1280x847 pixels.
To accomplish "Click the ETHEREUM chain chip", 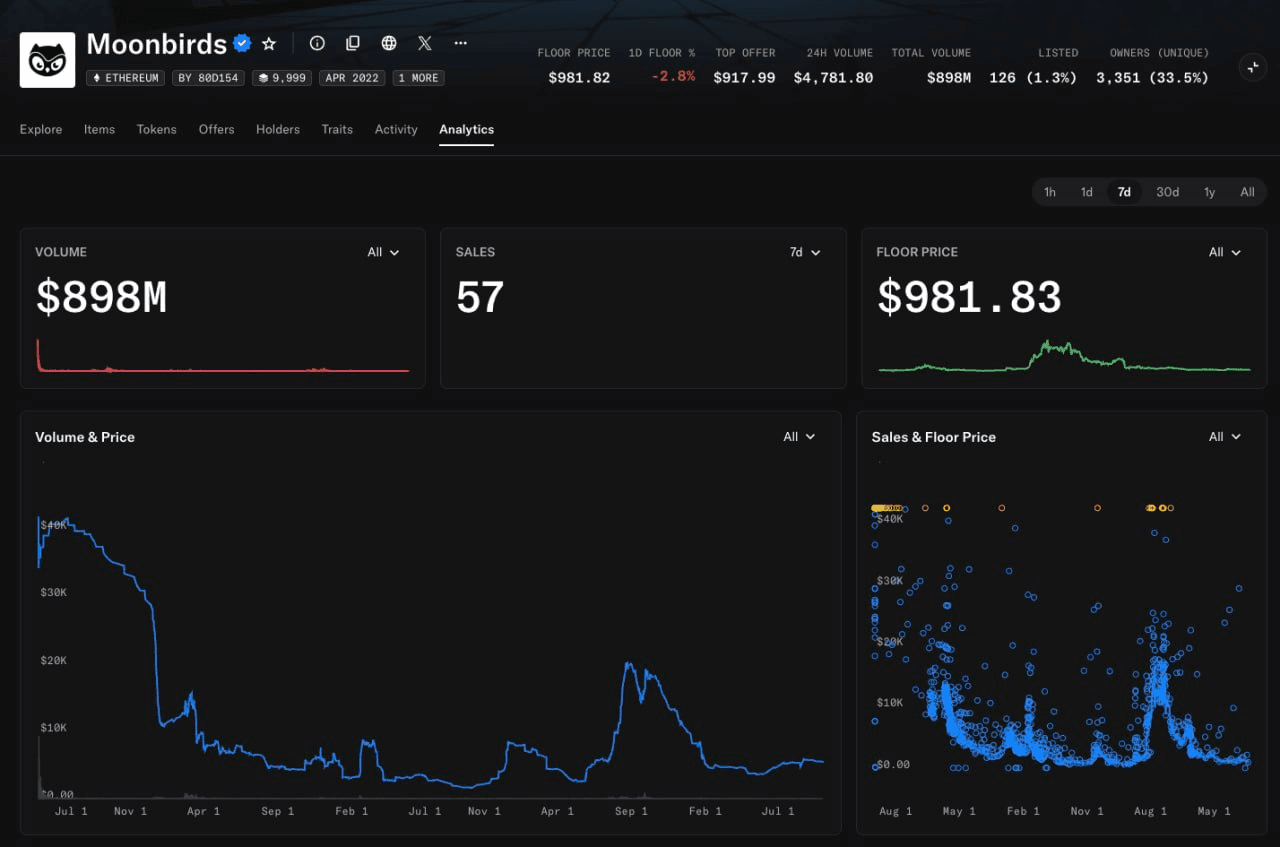I will coord(126,78).
